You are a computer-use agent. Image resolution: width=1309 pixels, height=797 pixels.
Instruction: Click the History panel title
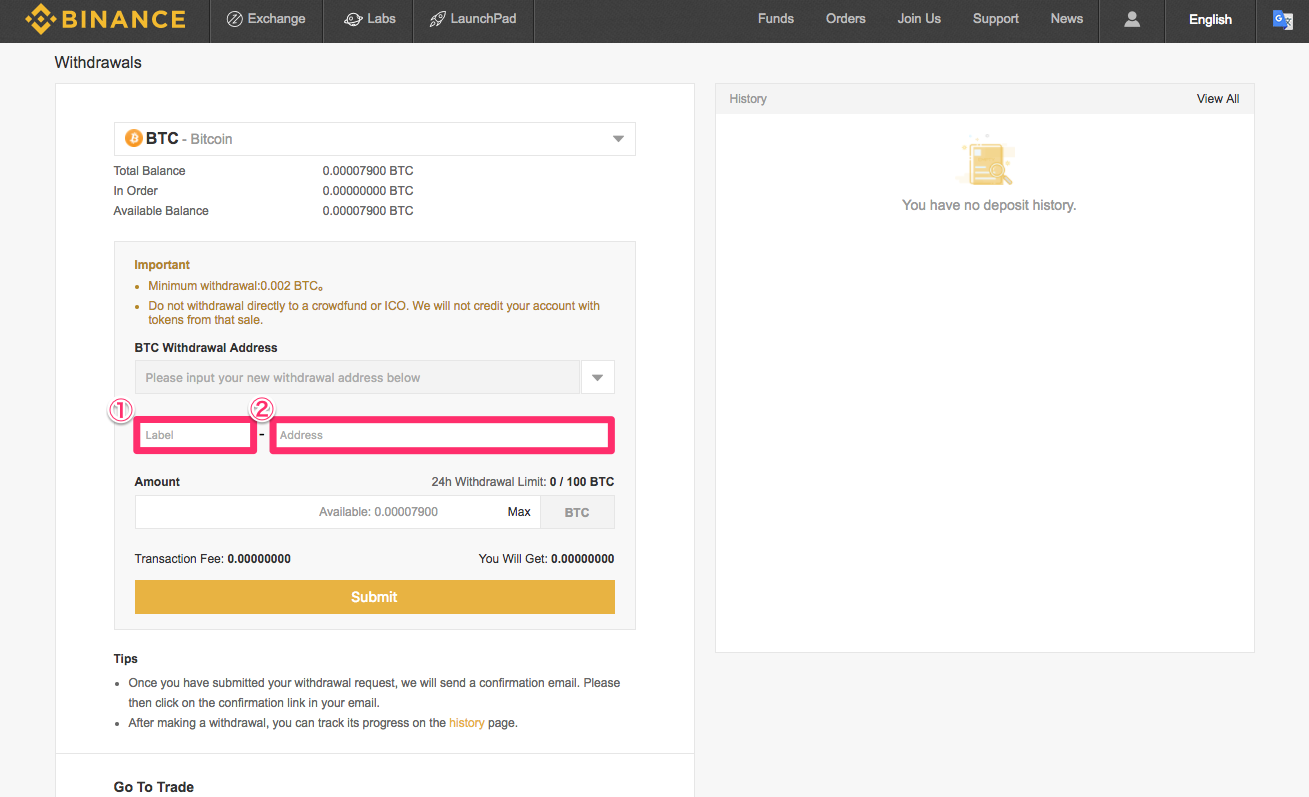click(748, 99)
